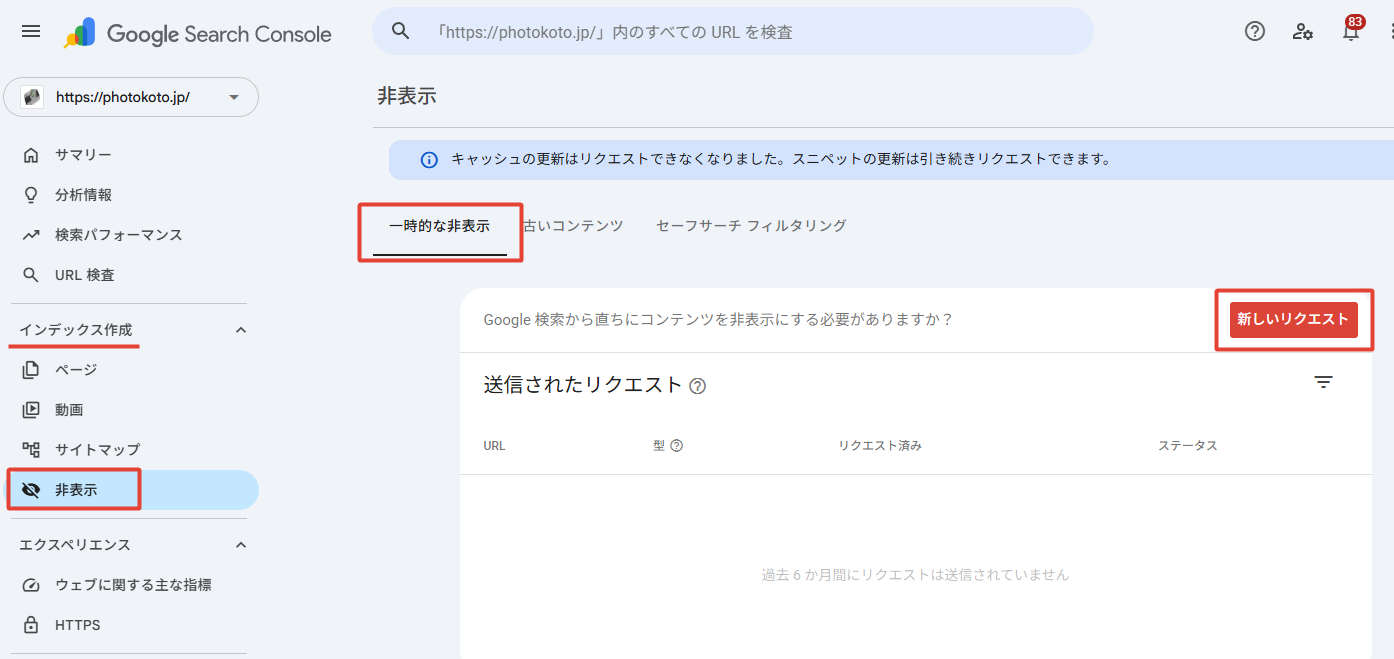Click the lightbulb icon beside 分析情報
Viewport: 1394px width, 659px height.
coord(31,195)
